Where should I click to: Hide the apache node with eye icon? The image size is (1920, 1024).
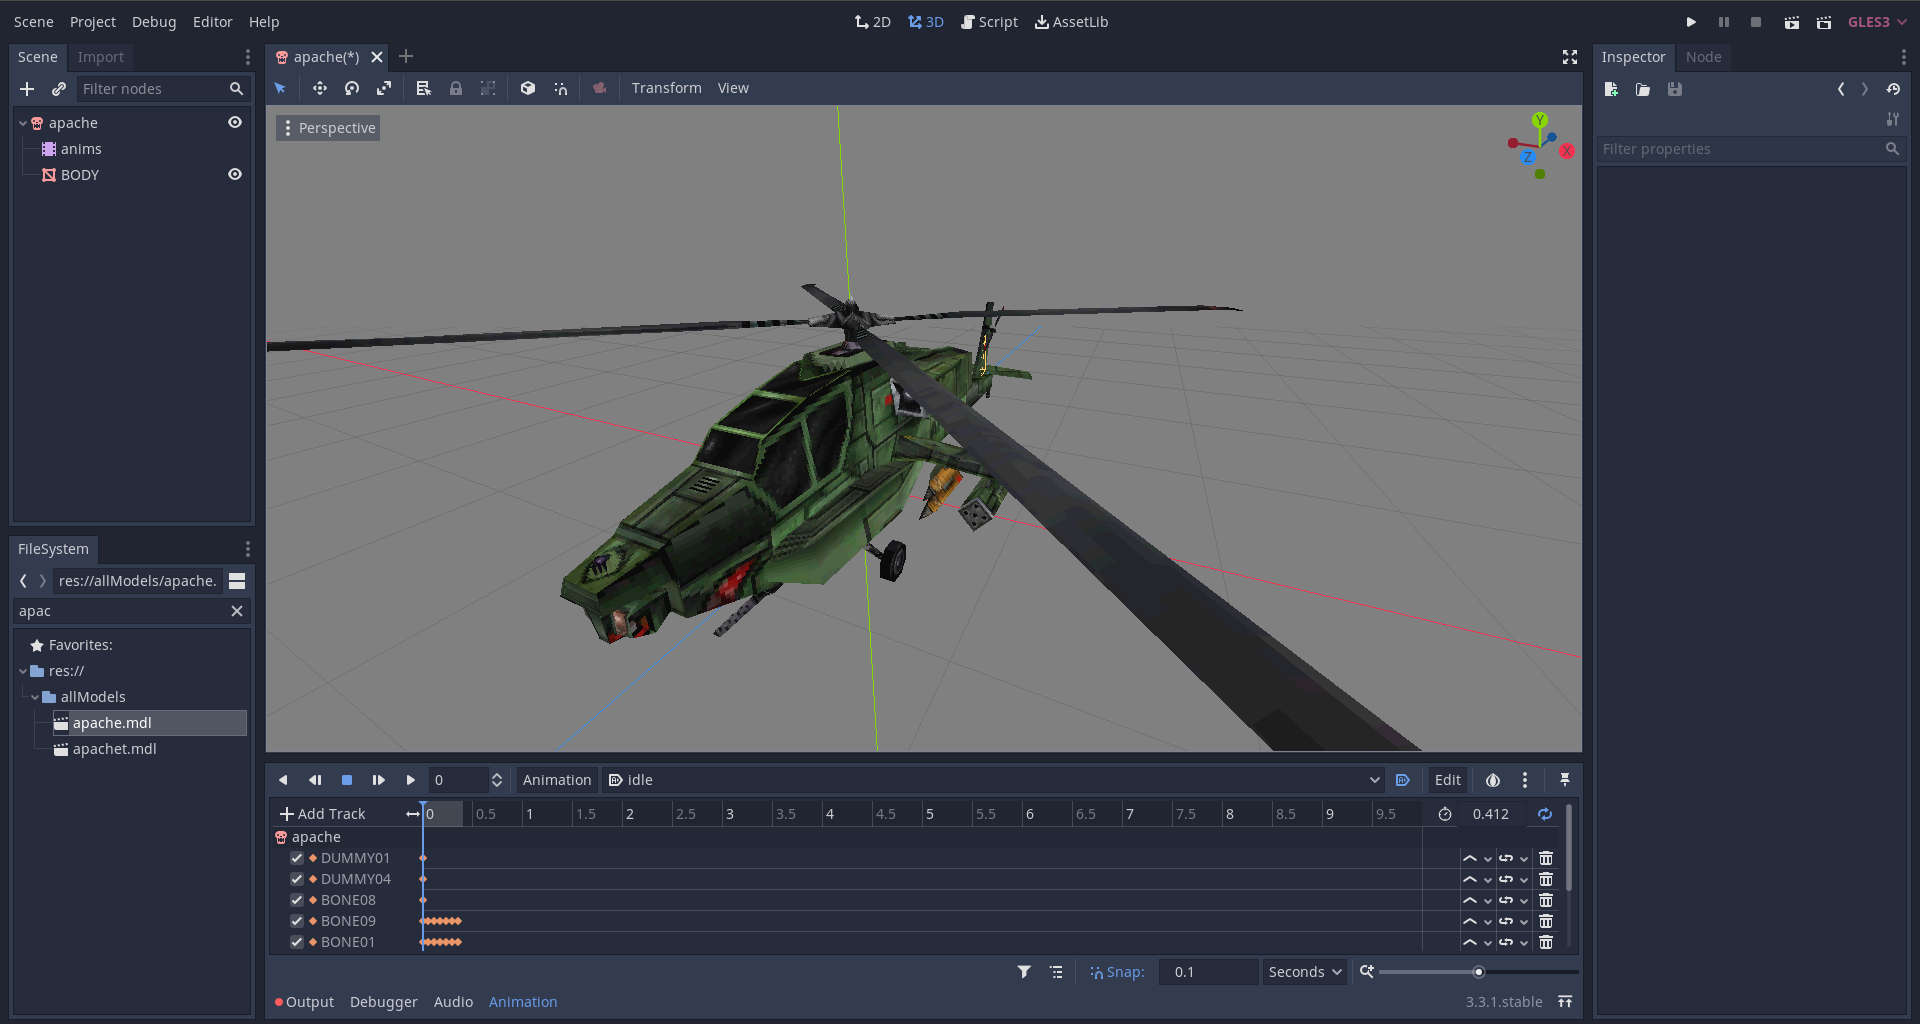[235, 122]
